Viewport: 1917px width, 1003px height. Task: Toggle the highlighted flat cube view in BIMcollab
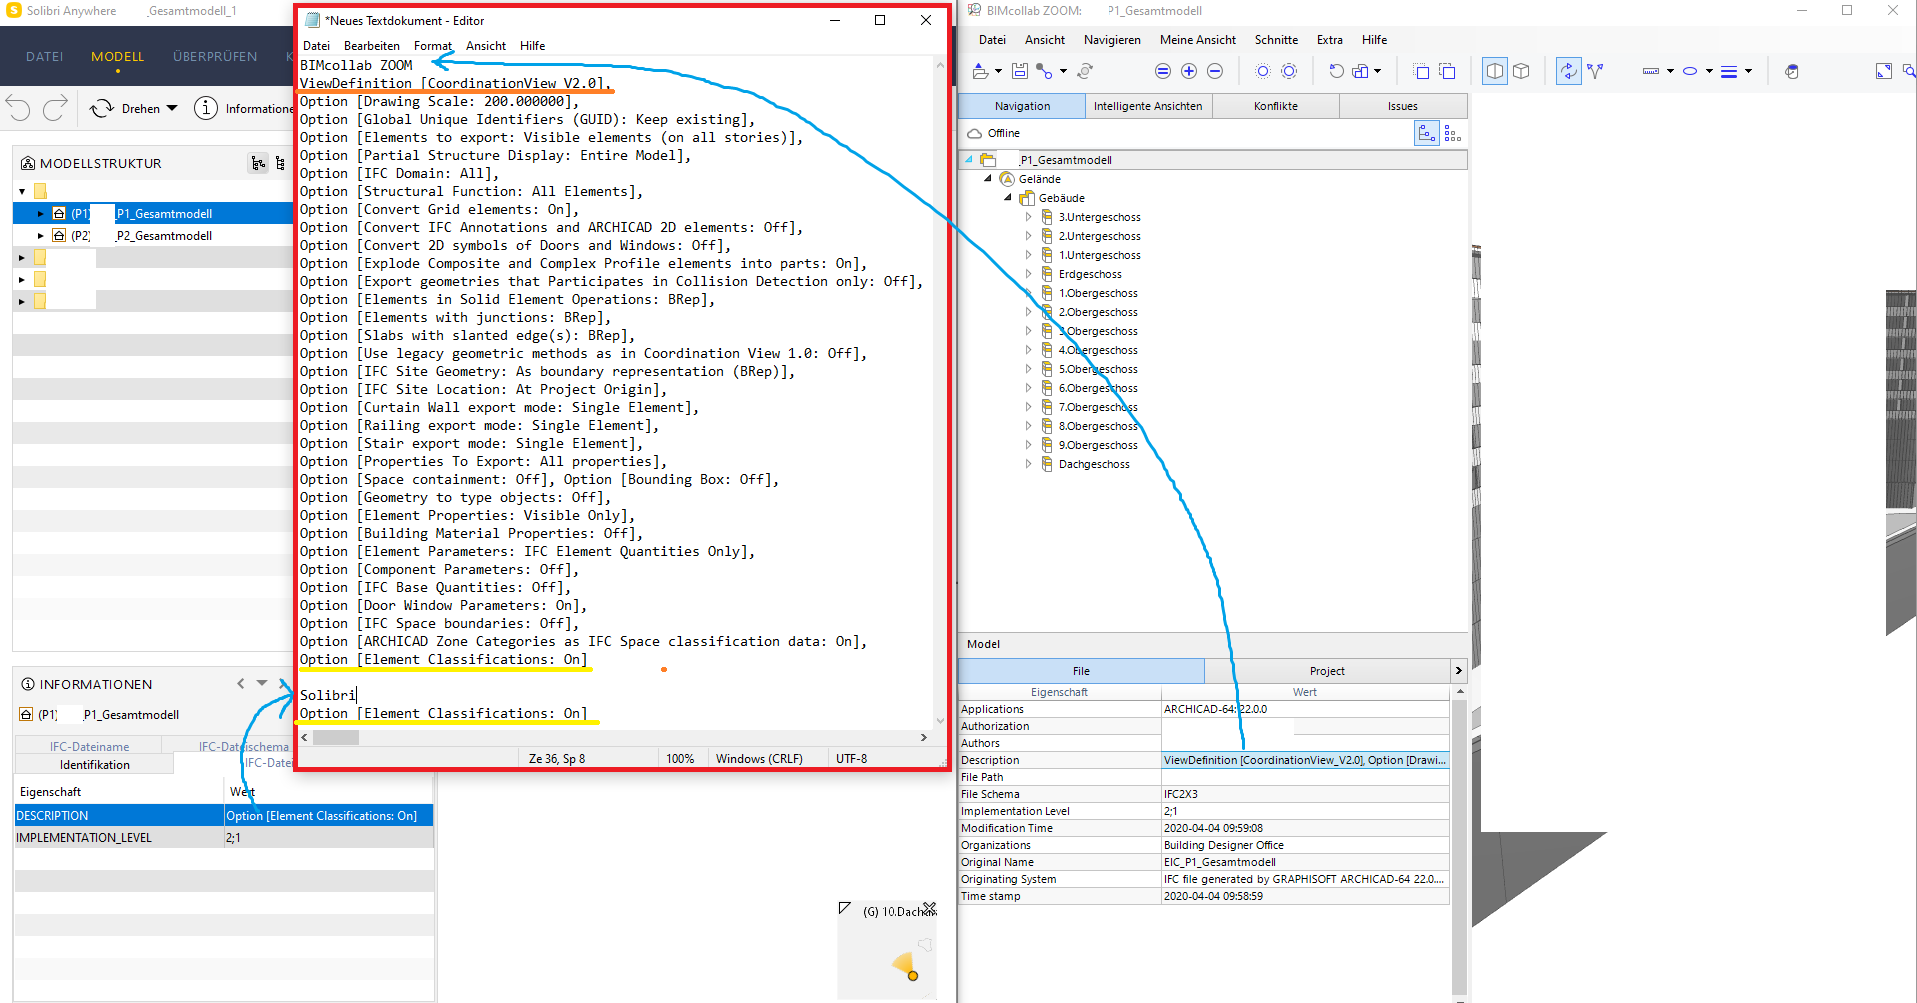coord(1495,71)
